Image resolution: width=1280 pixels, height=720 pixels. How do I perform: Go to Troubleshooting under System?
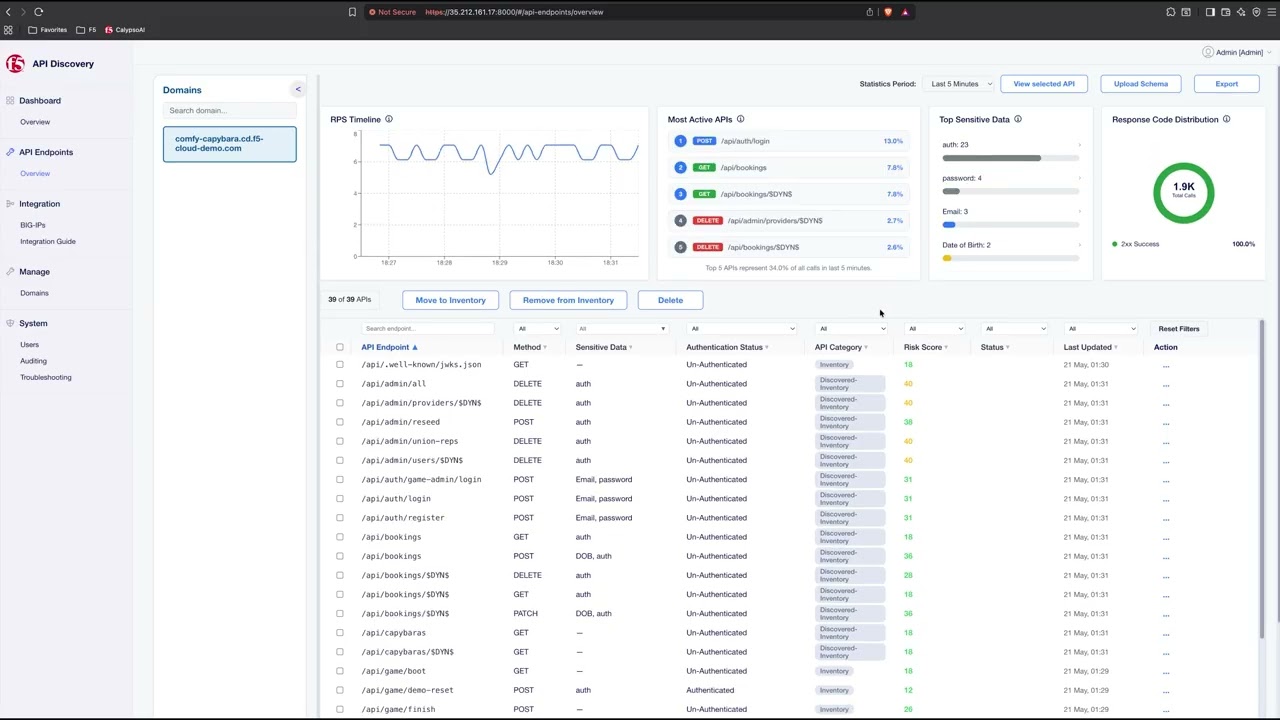point(46,377)
